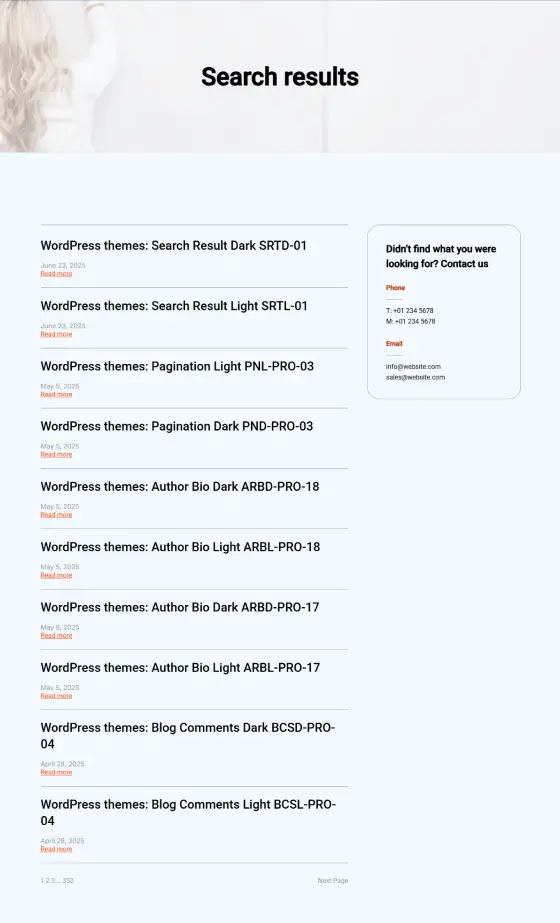Click the May 5, 2025 date under ARBD-PRO-17
Viewport: 560px width, 923px height.
coord(60,627)
